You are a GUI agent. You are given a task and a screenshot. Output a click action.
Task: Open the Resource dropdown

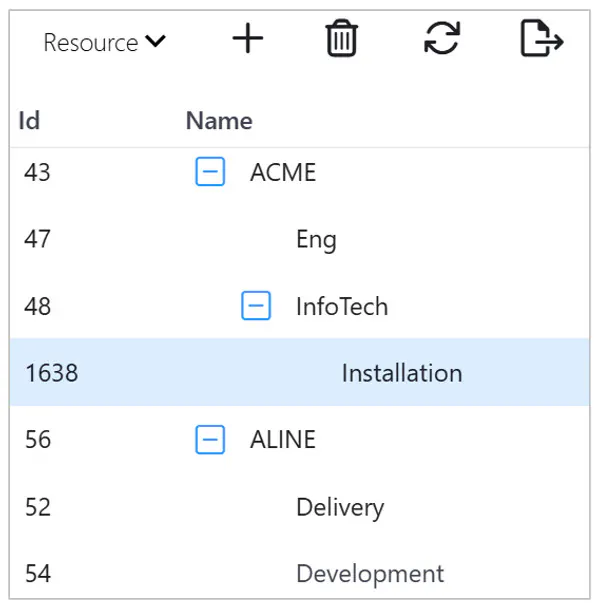tap(105, 42)
